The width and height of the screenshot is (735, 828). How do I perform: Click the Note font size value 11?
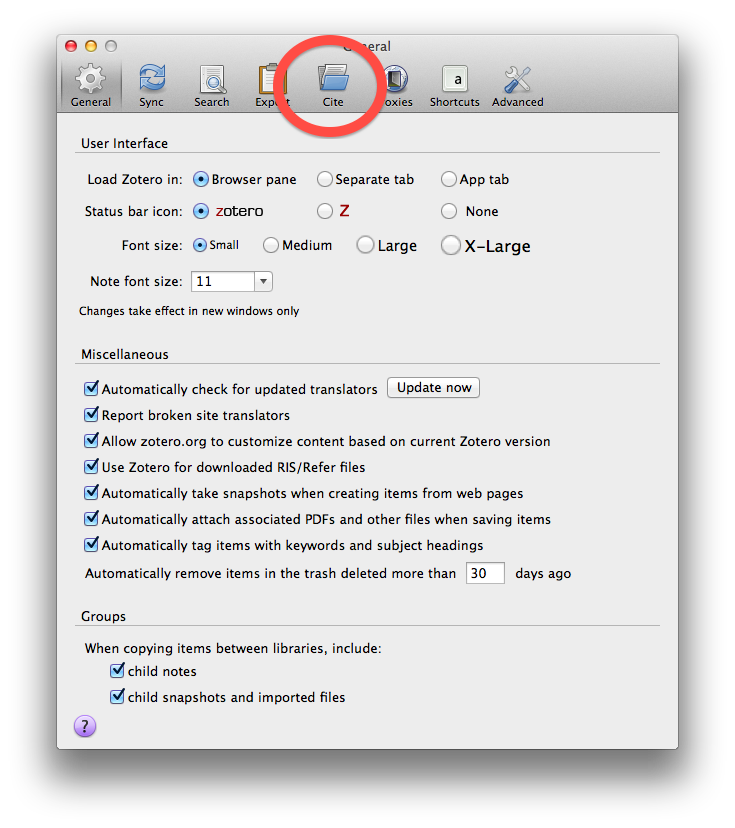click(222, 281)
